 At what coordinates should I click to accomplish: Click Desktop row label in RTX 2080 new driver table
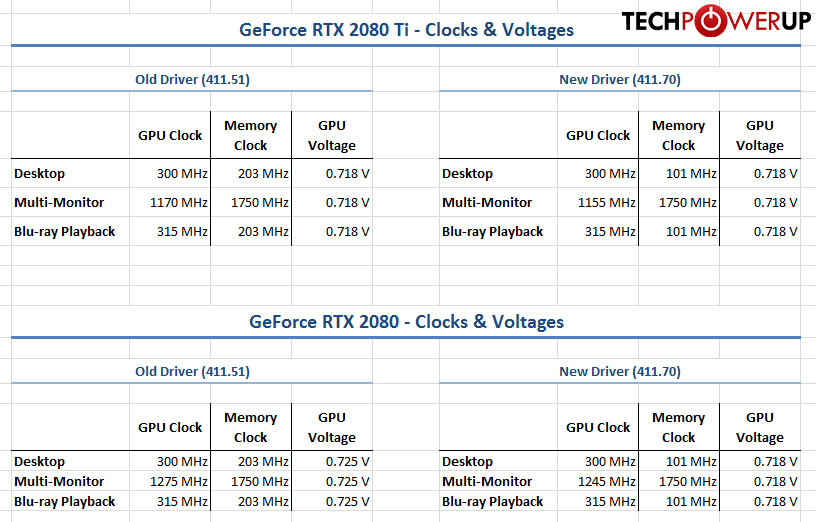467,462
